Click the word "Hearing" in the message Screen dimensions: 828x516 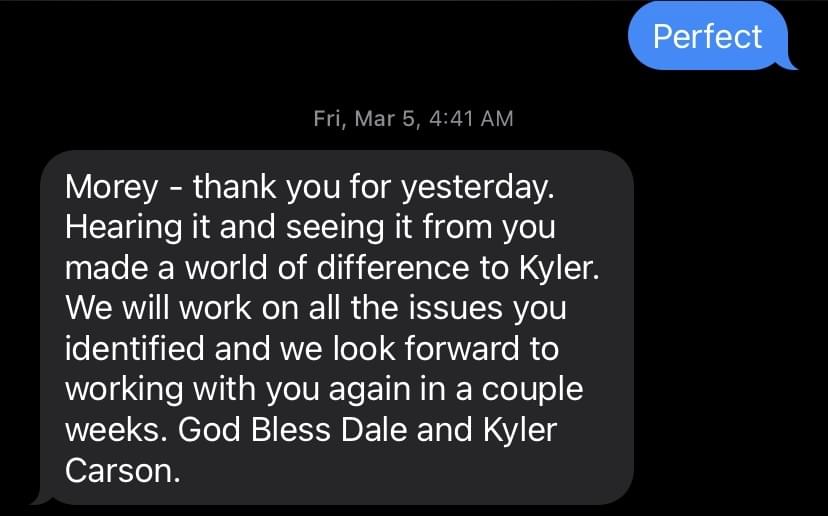pyautogui.click(x=123, y=228)
